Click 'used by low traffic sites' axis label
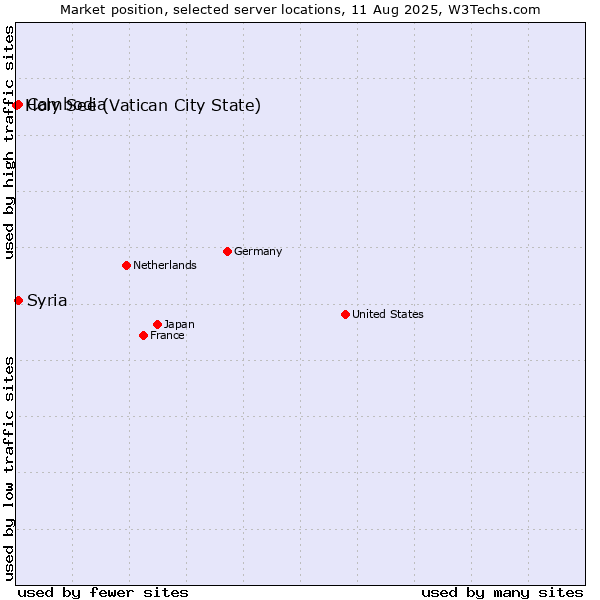 tap(9, 469)
